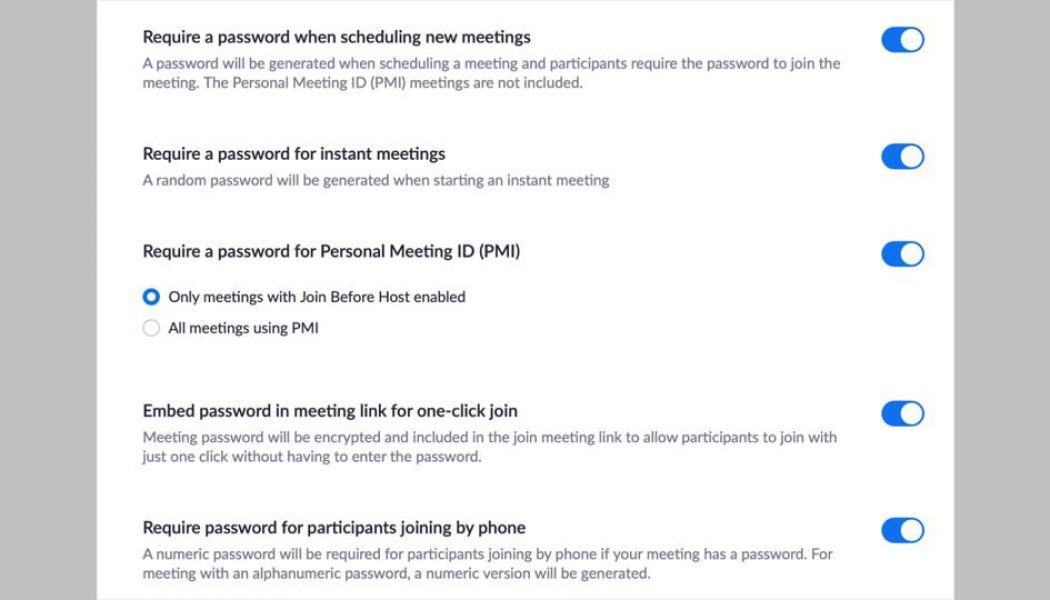This screenshot has height=600, width=1050.
Task: Click the 'Embed password in meeting link' heading
Action: [330, 411]
